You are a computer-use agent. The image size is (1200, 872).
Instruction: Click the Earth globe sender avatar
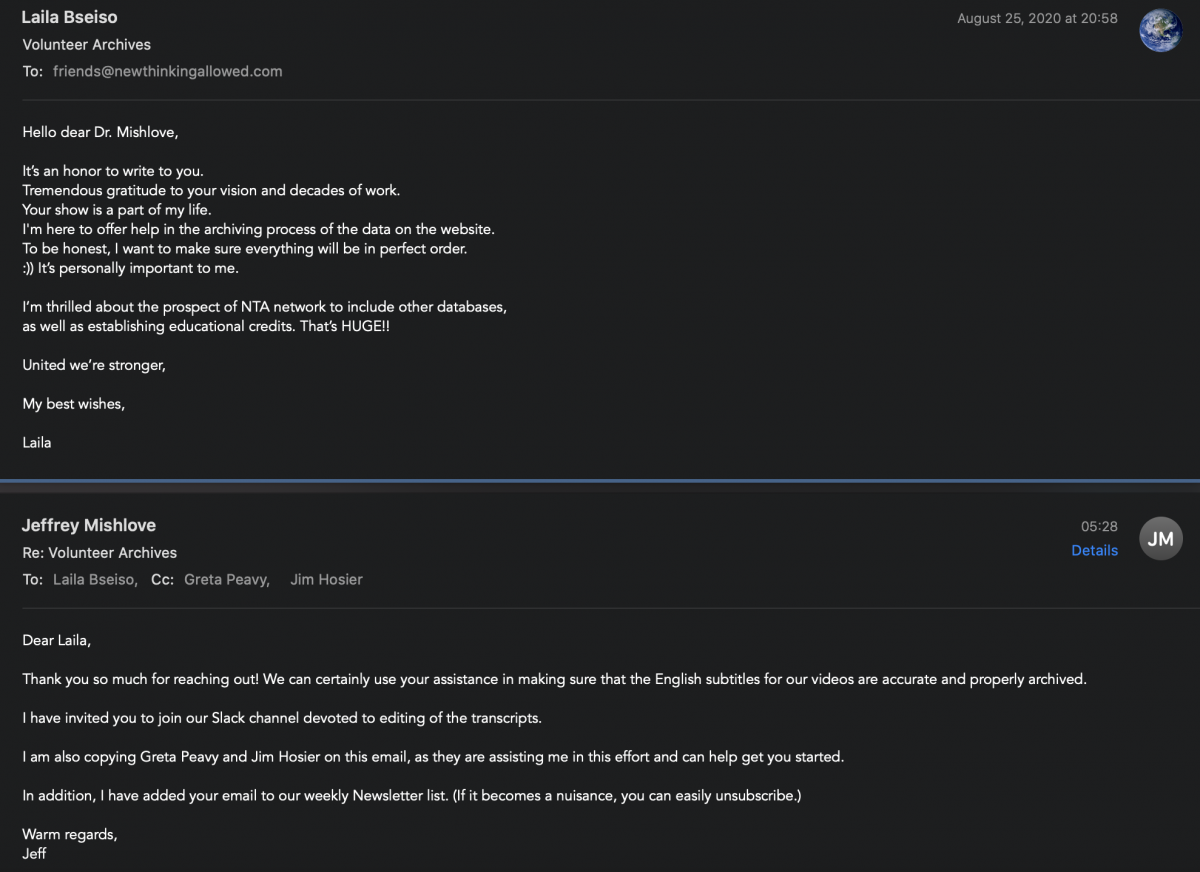tap(1160, 30)
